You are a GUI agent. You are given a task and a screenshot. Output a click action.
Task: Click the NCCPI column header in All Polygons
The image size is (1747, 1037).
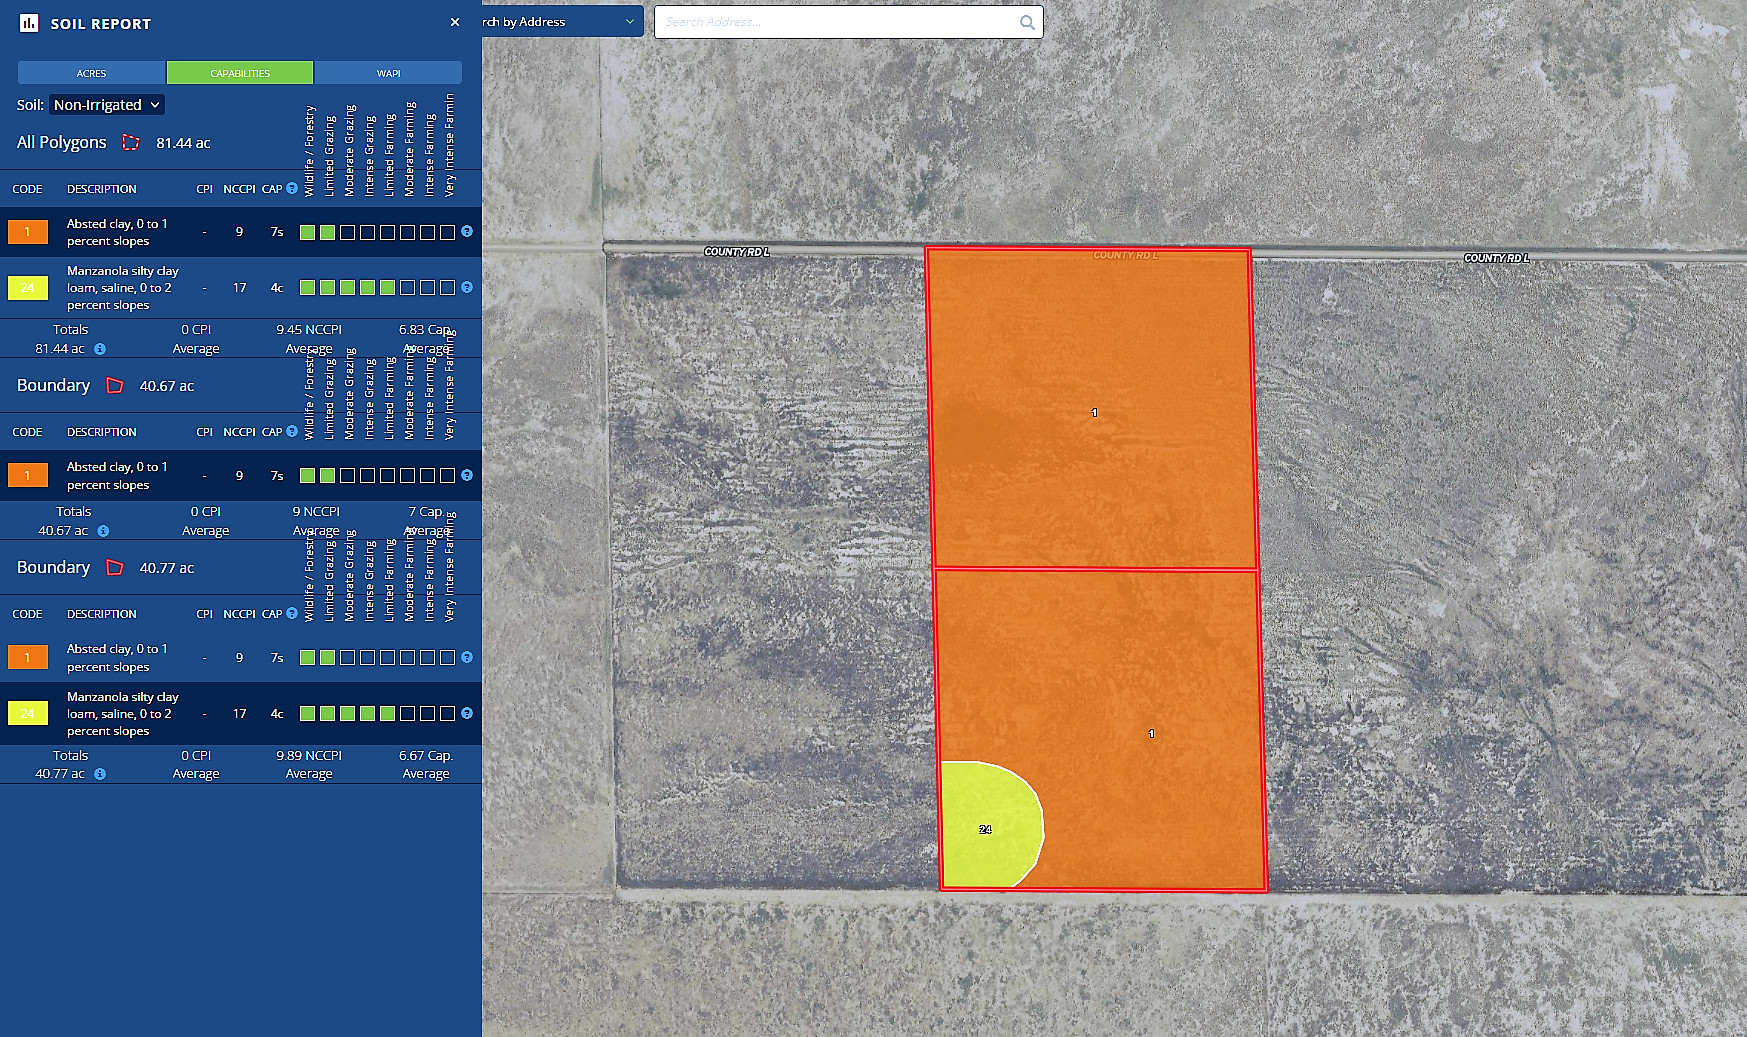239,189
